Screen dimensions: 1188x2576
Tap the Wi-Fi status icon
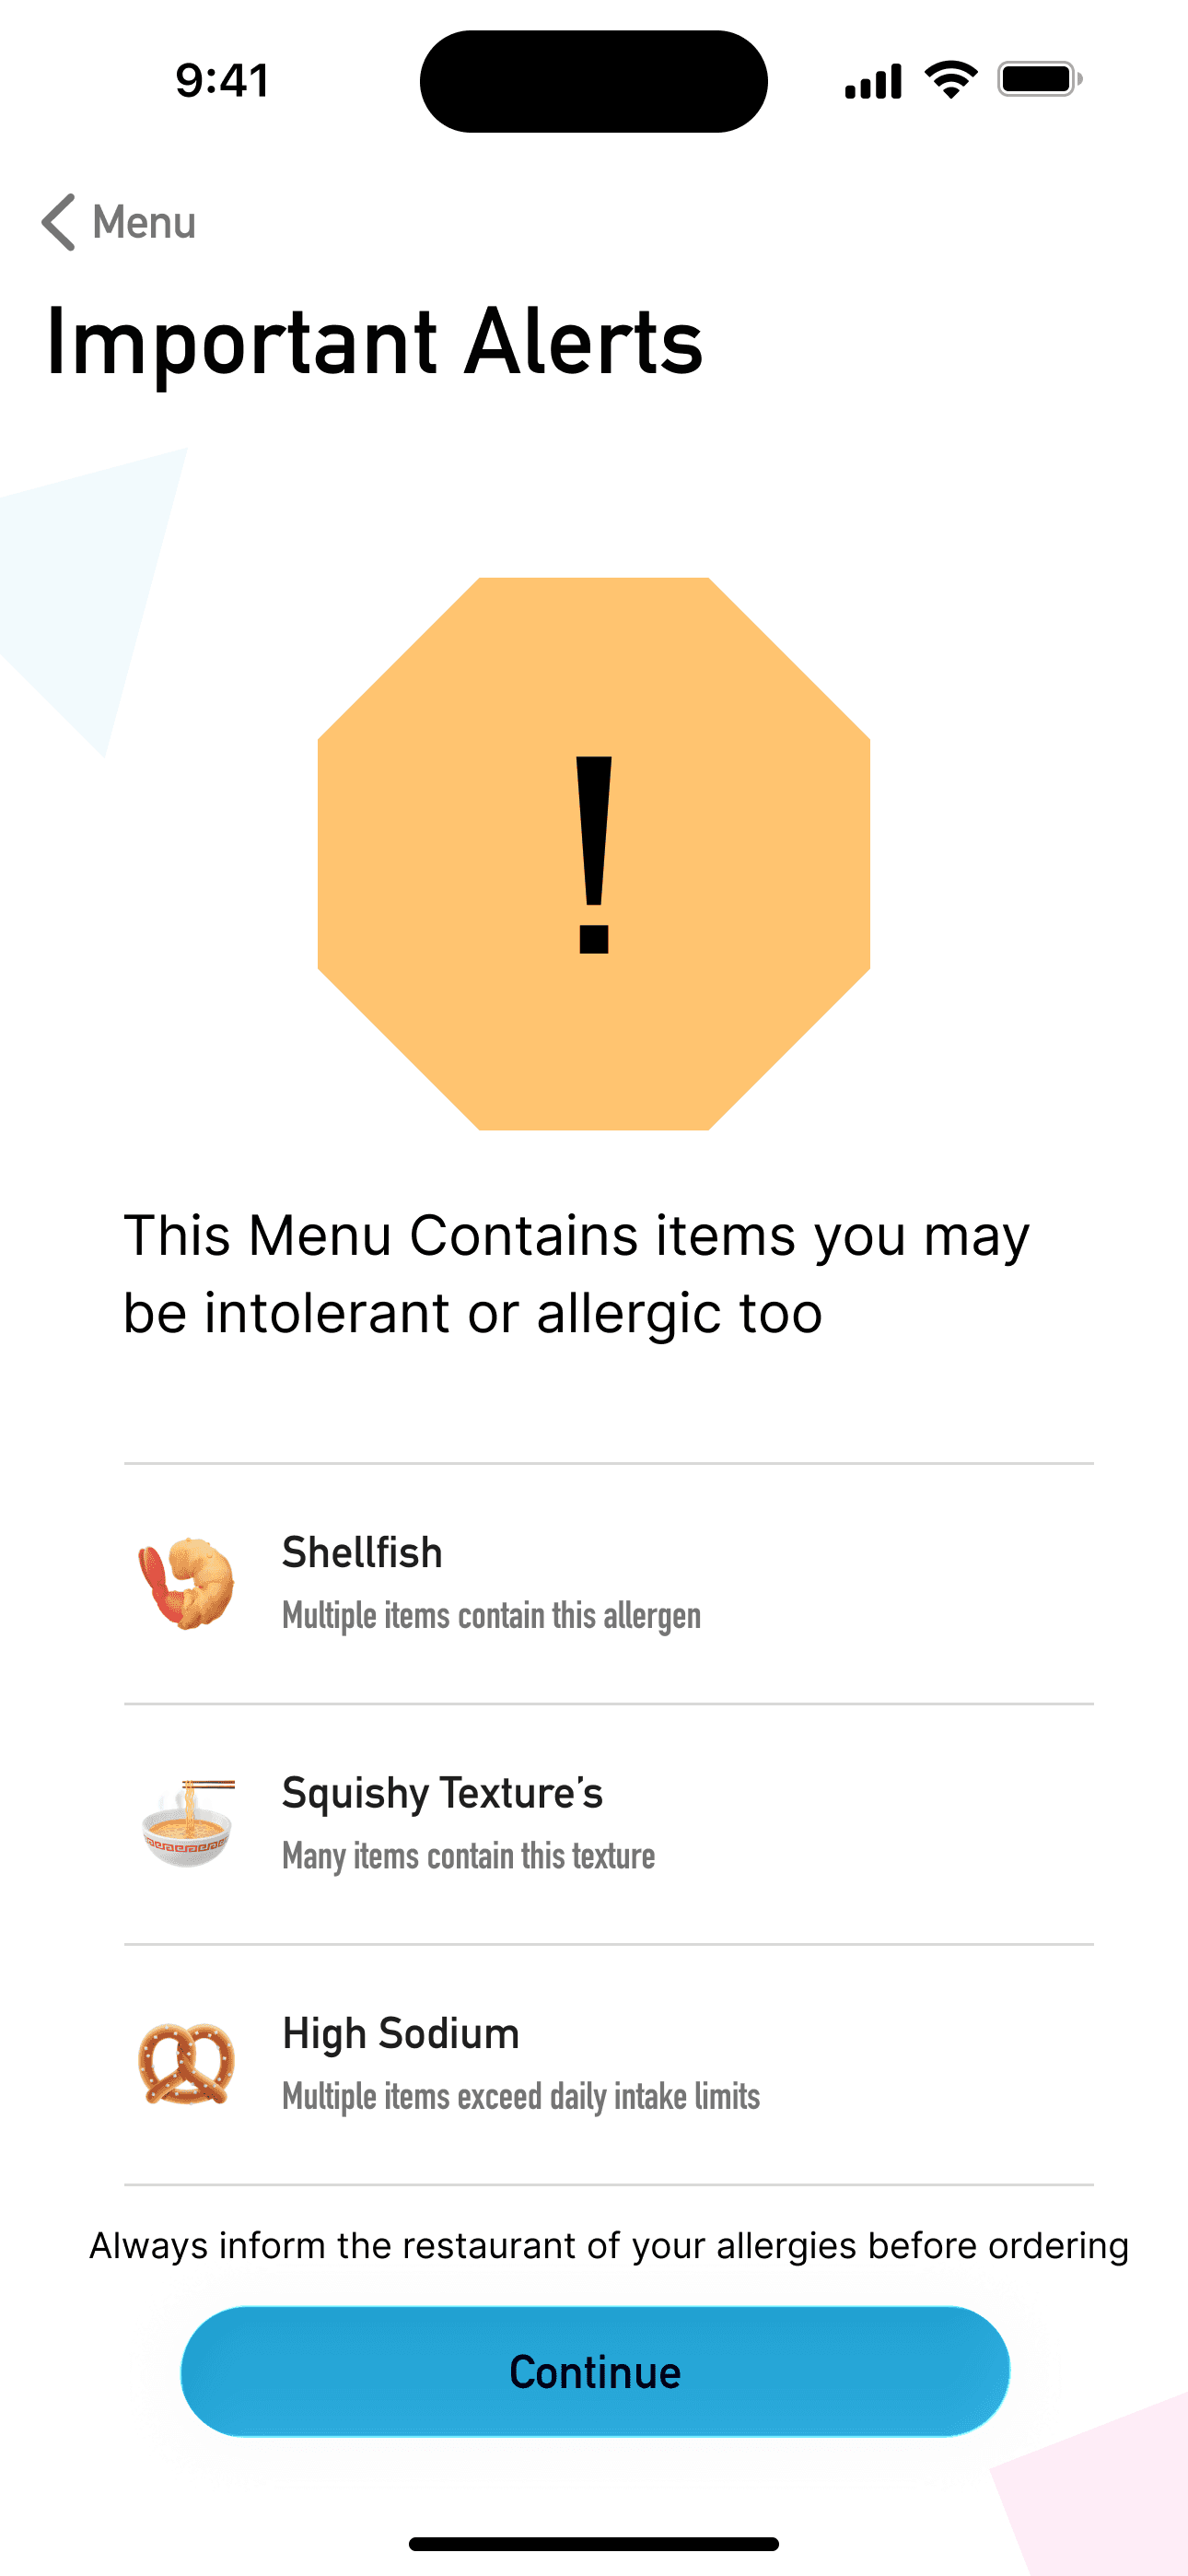951,80
